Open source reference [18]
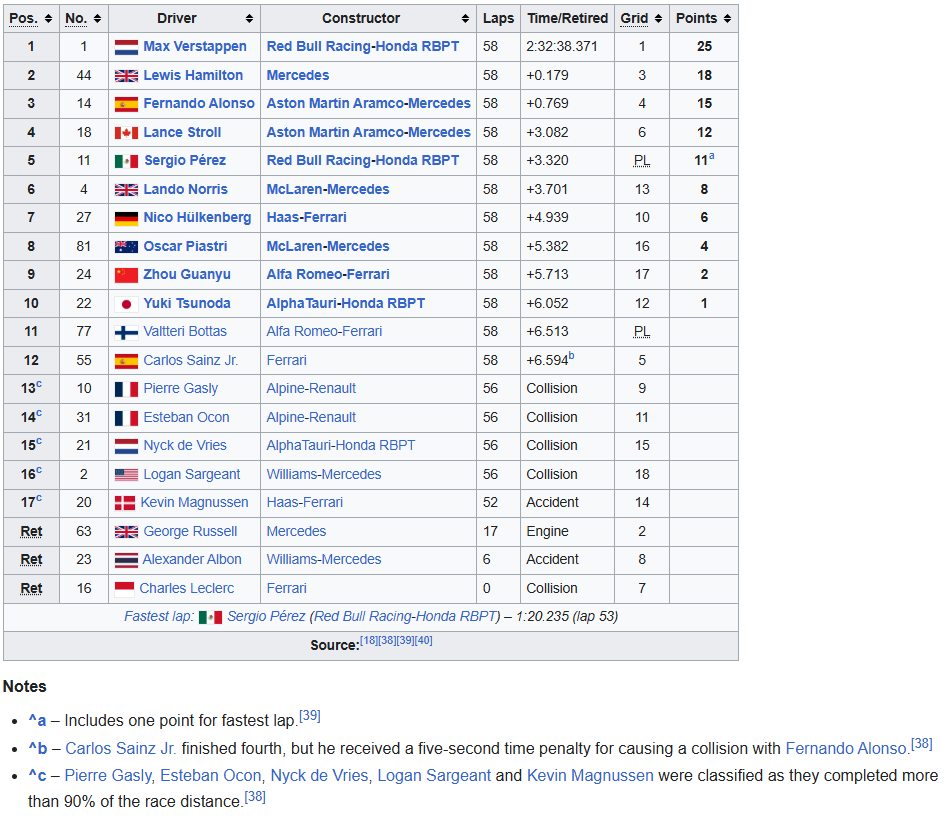This screenshot has height=827, width=946. click(x=369, y=641)
